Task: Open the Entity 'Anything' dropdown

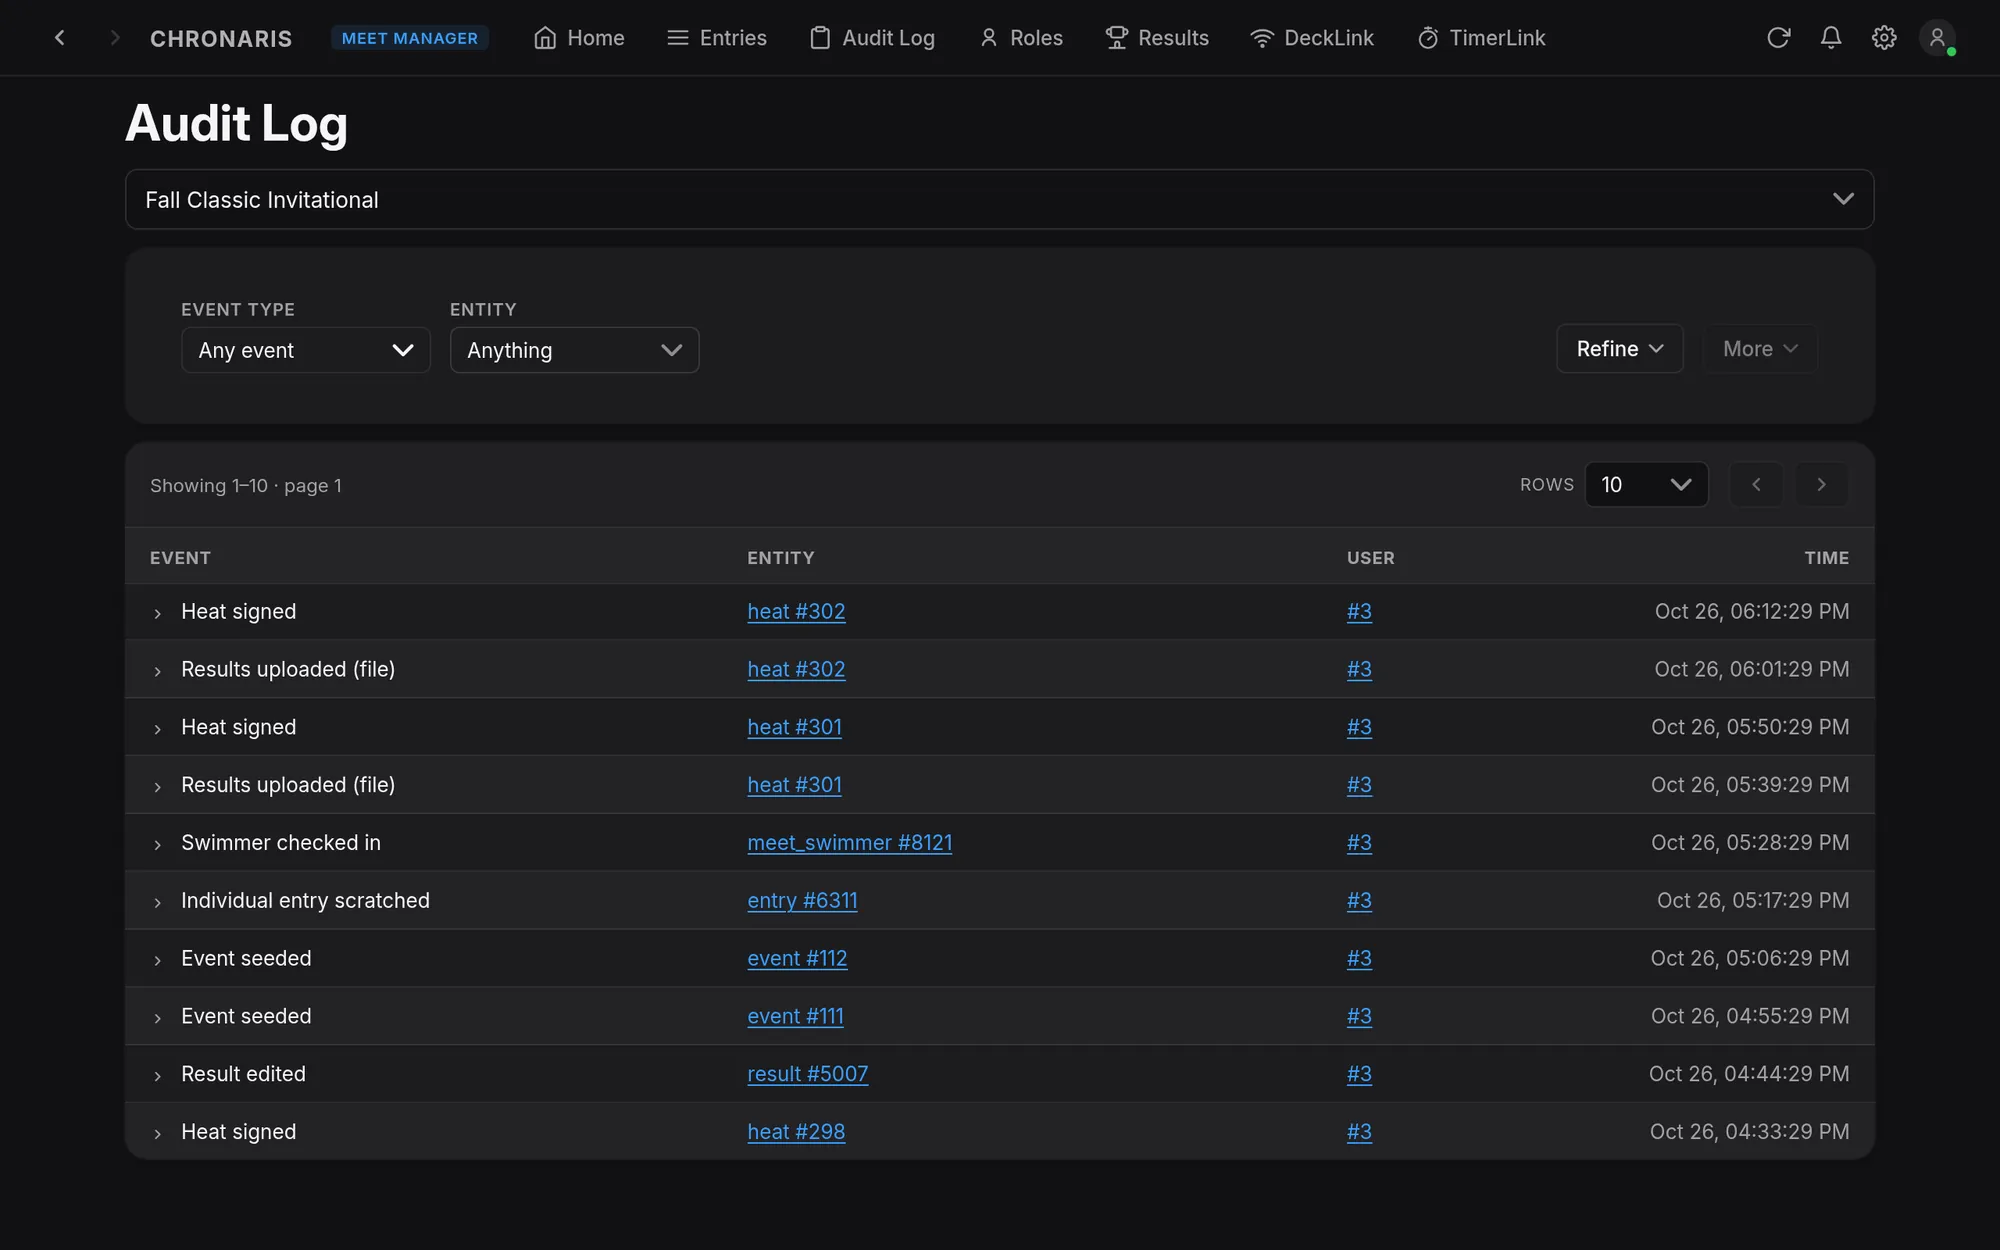Action: click(x=574, y=350)
